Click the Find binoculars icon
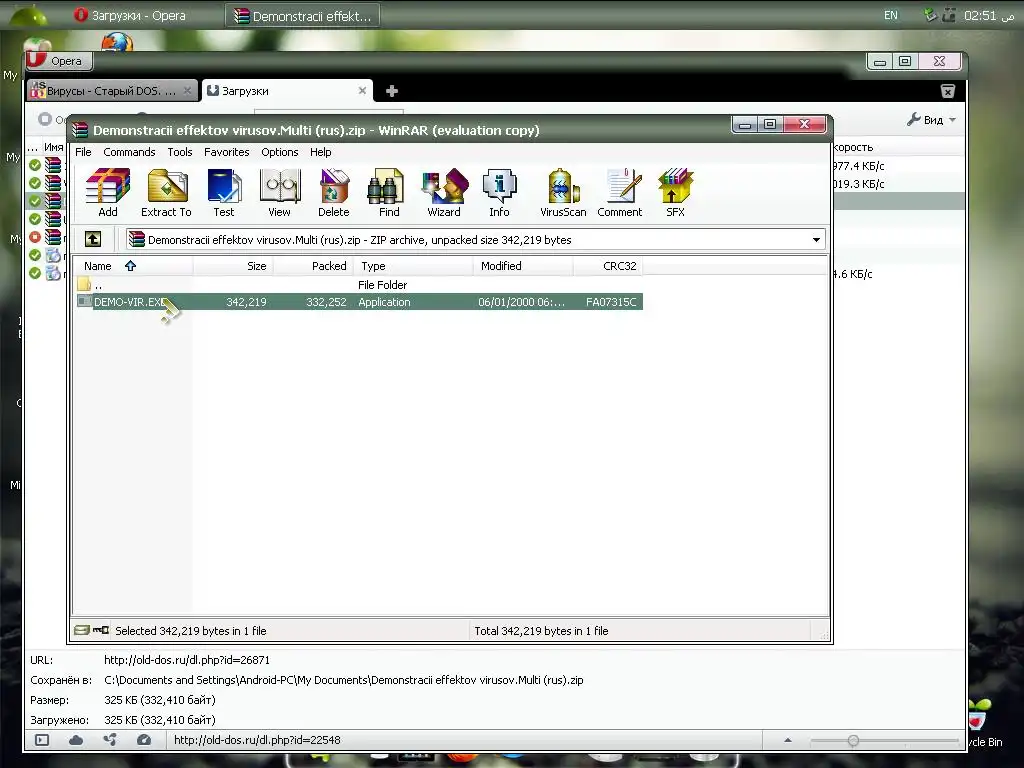The width and height of the screenshot is (1024, 768). tap(389, 193)
